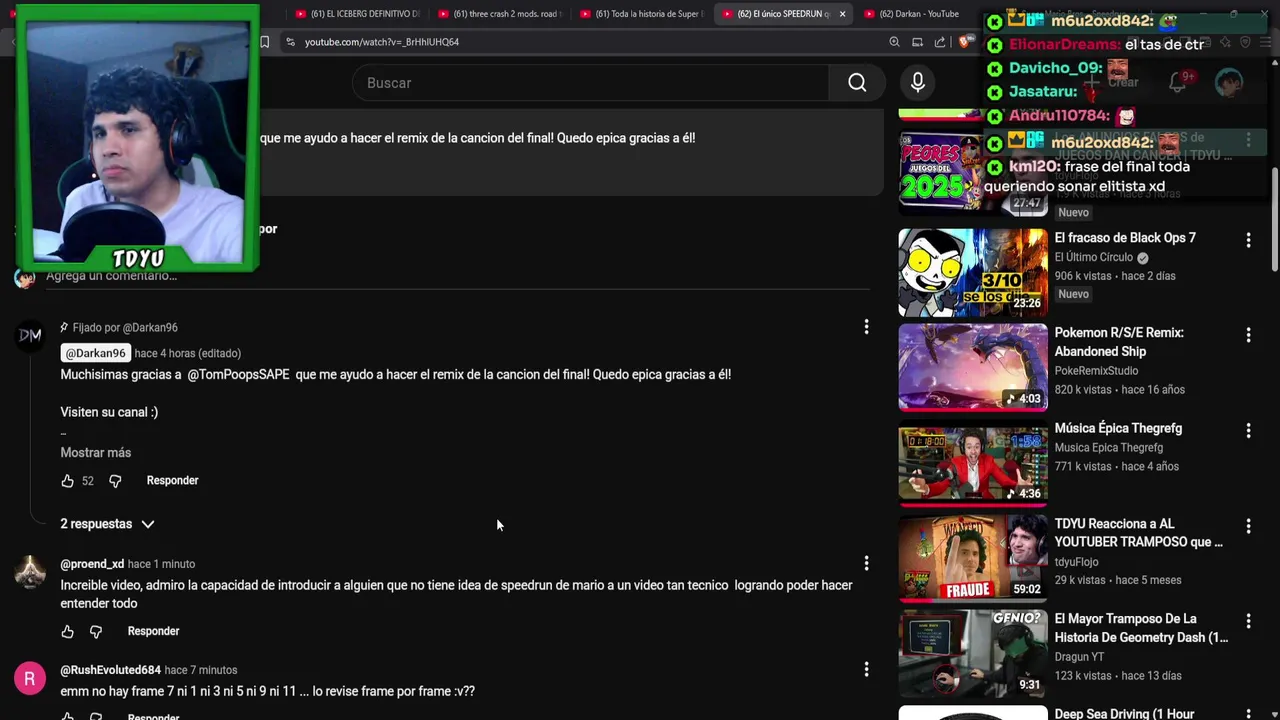
Task: Click @RushEvoluted684 profile avatar
Action: (x=30, y=678)
